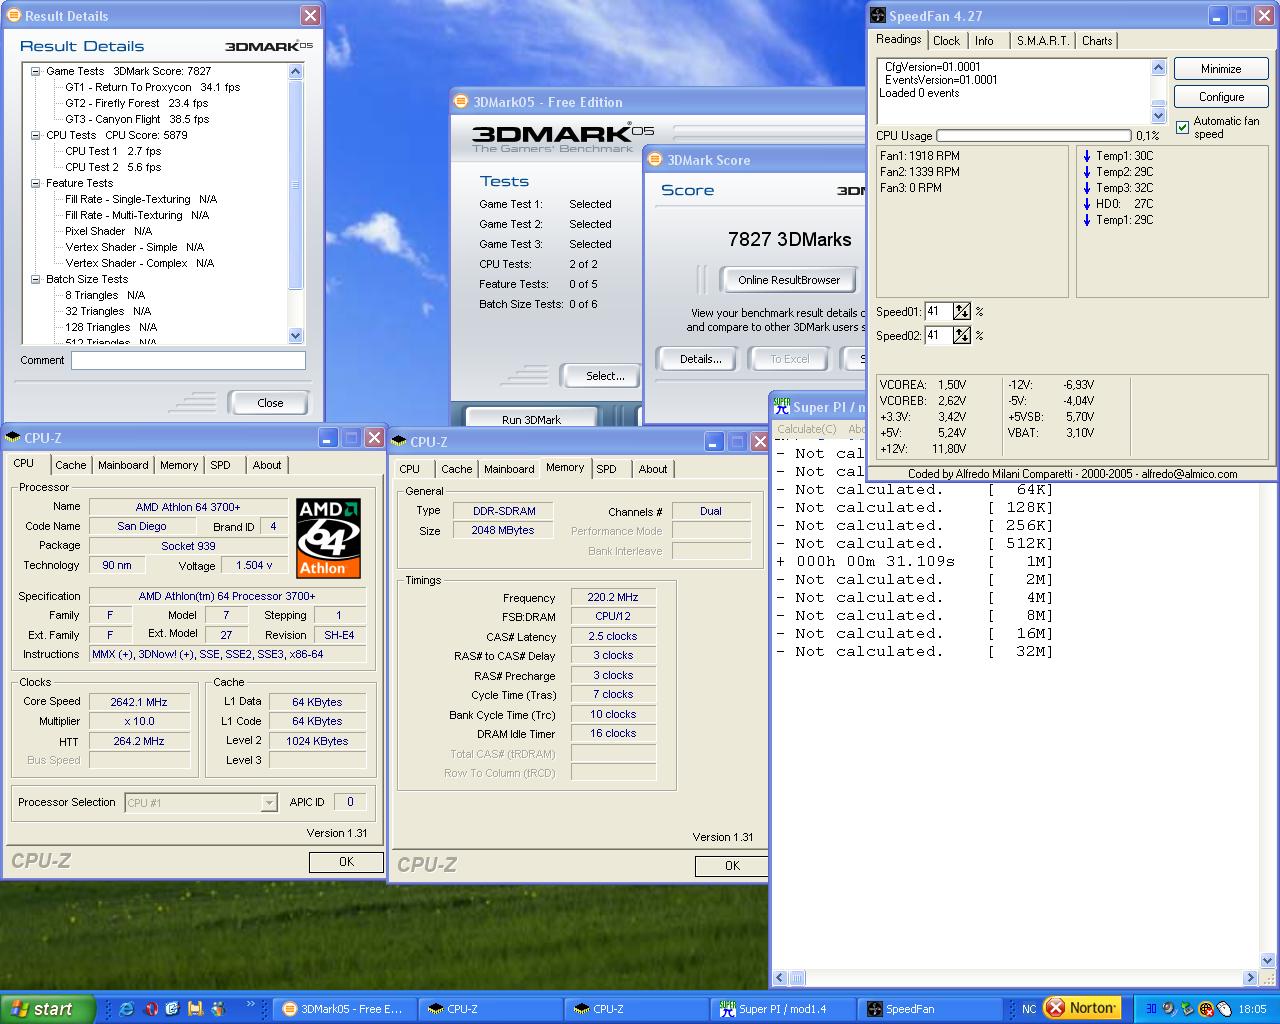Screen dimensions: 1280x1024
Task: Open the Opera browser quick launch icon
Action: (150, 1009)
